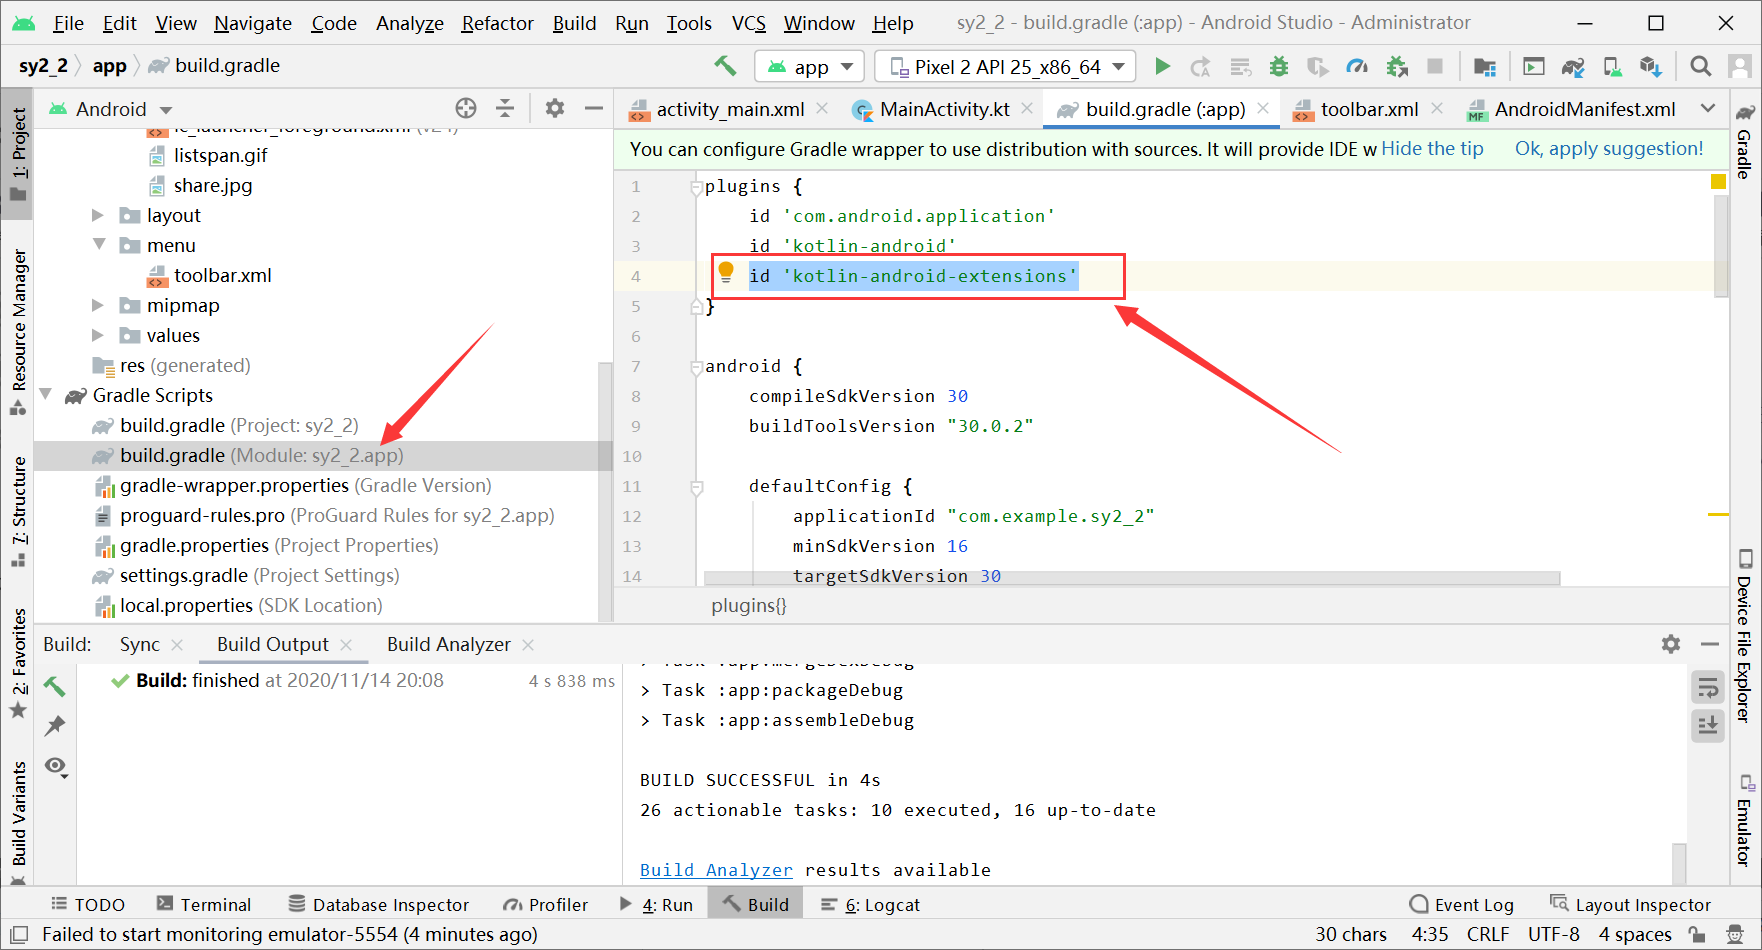Expand the mipmap folder
Viewport: 1762px width, 950px height.
click(98, 305)
